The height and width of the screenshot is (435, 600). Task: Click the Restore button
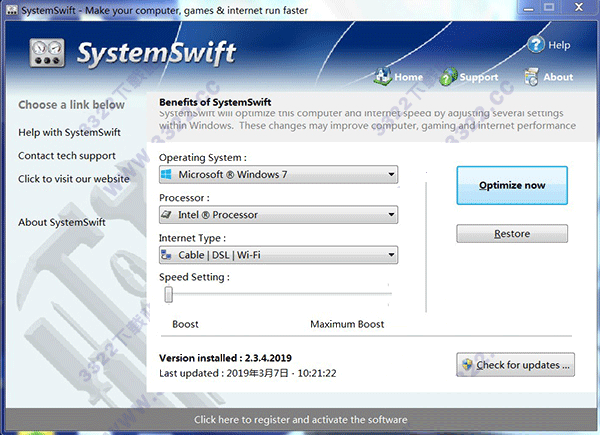click(x=512, y=233)
